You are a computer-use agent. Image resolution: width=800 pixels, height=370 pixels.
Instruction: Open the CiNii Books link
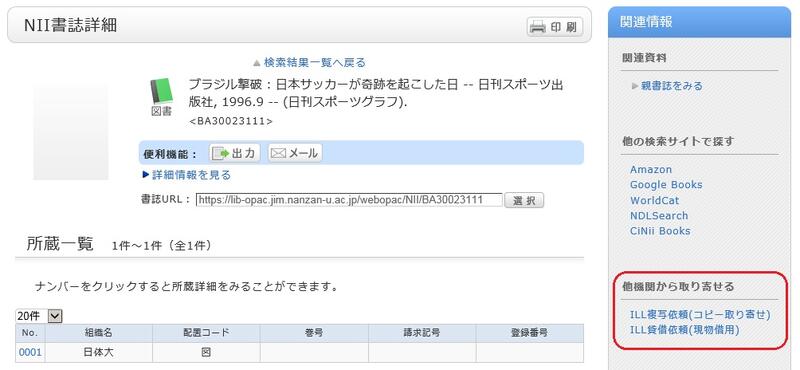click(x=660, y=231)
